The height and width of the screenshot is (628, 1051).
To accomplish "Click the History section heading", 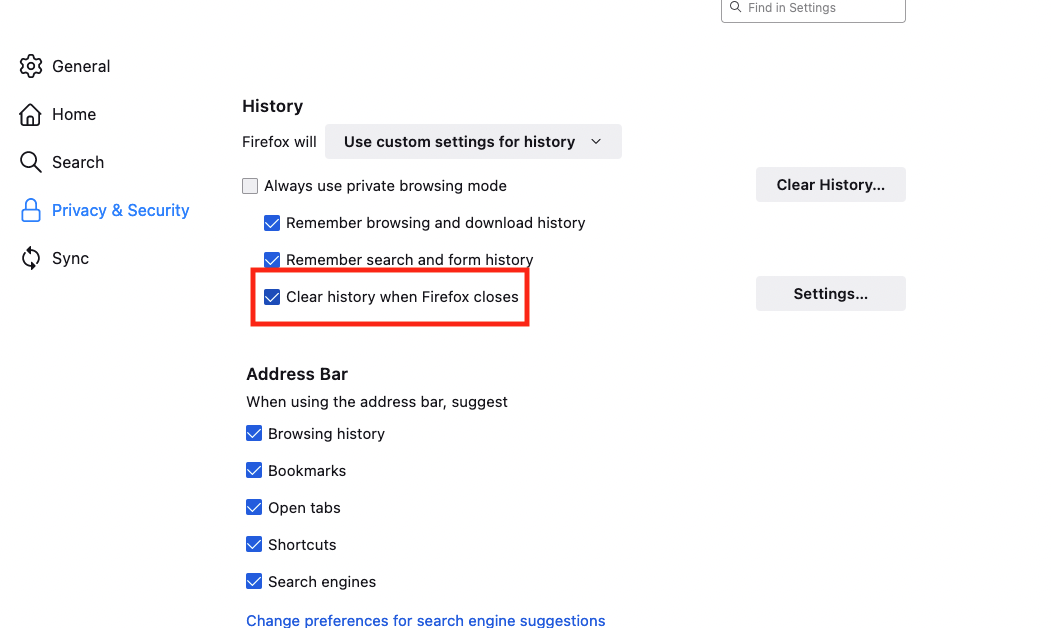I will (272, 106).
